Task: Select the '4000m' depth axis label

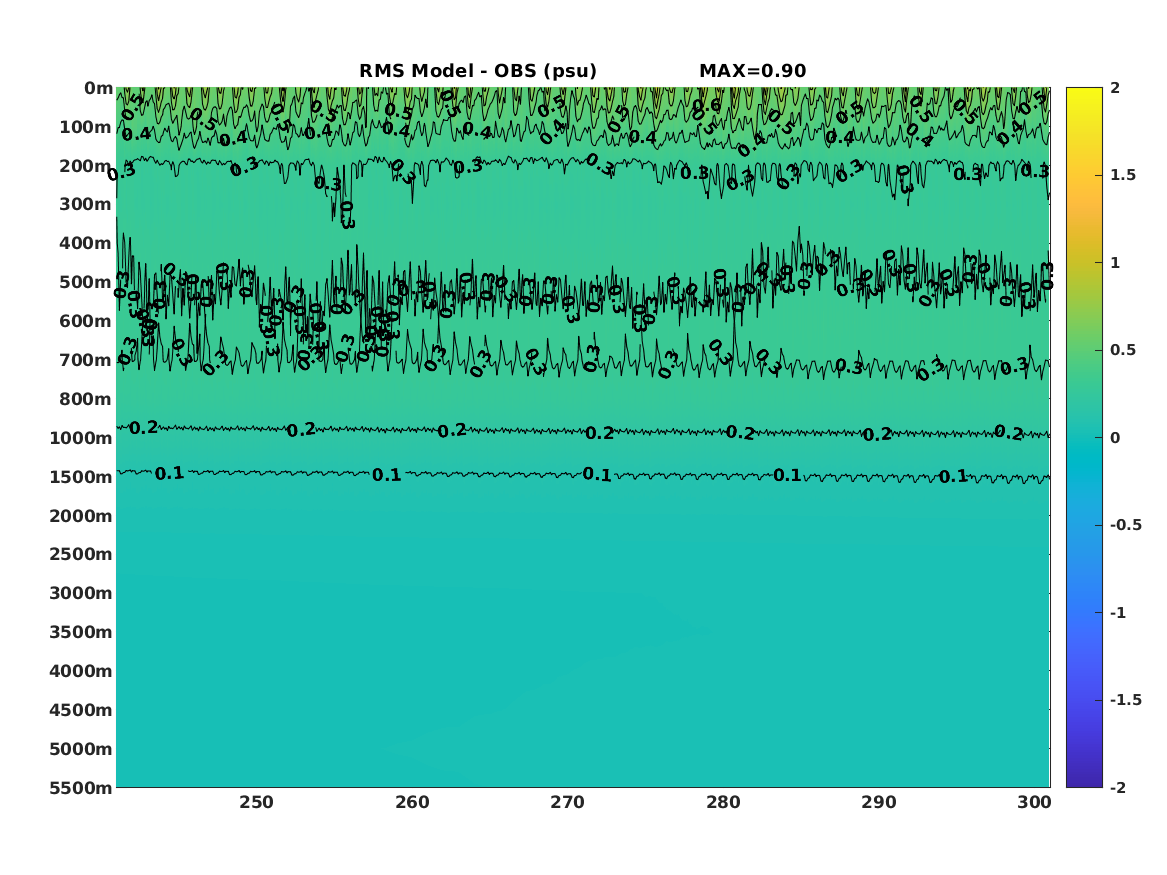Action: pos(81,671)
